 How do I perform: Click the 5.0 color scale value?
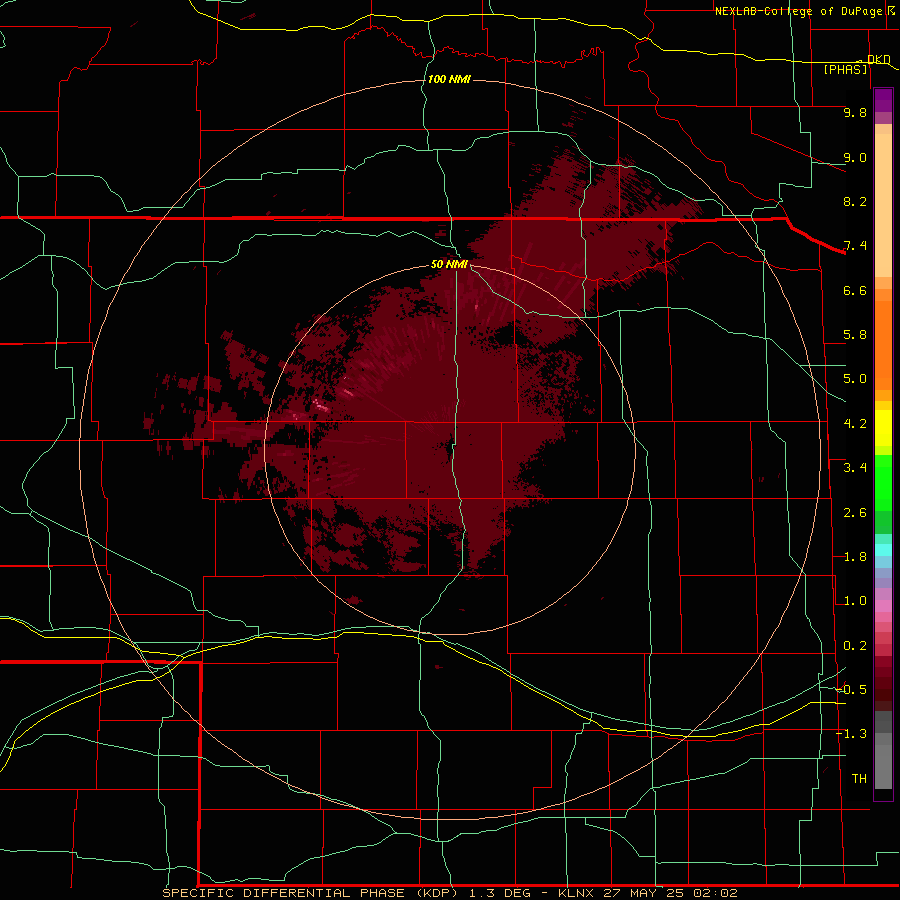pos(855,379)
